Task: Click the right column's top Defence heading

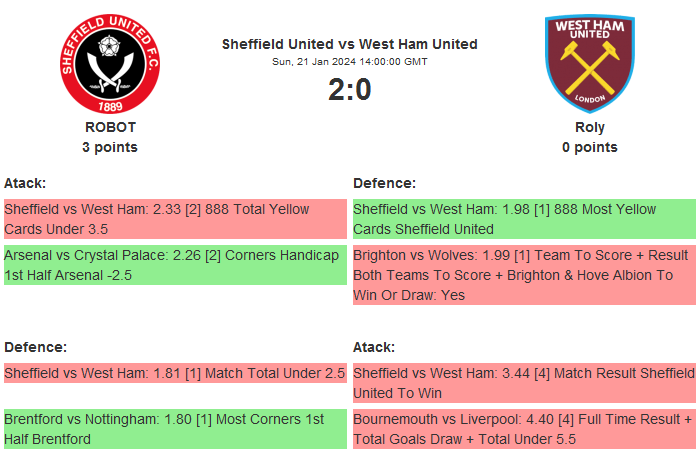Action: (x=384, y=183)
